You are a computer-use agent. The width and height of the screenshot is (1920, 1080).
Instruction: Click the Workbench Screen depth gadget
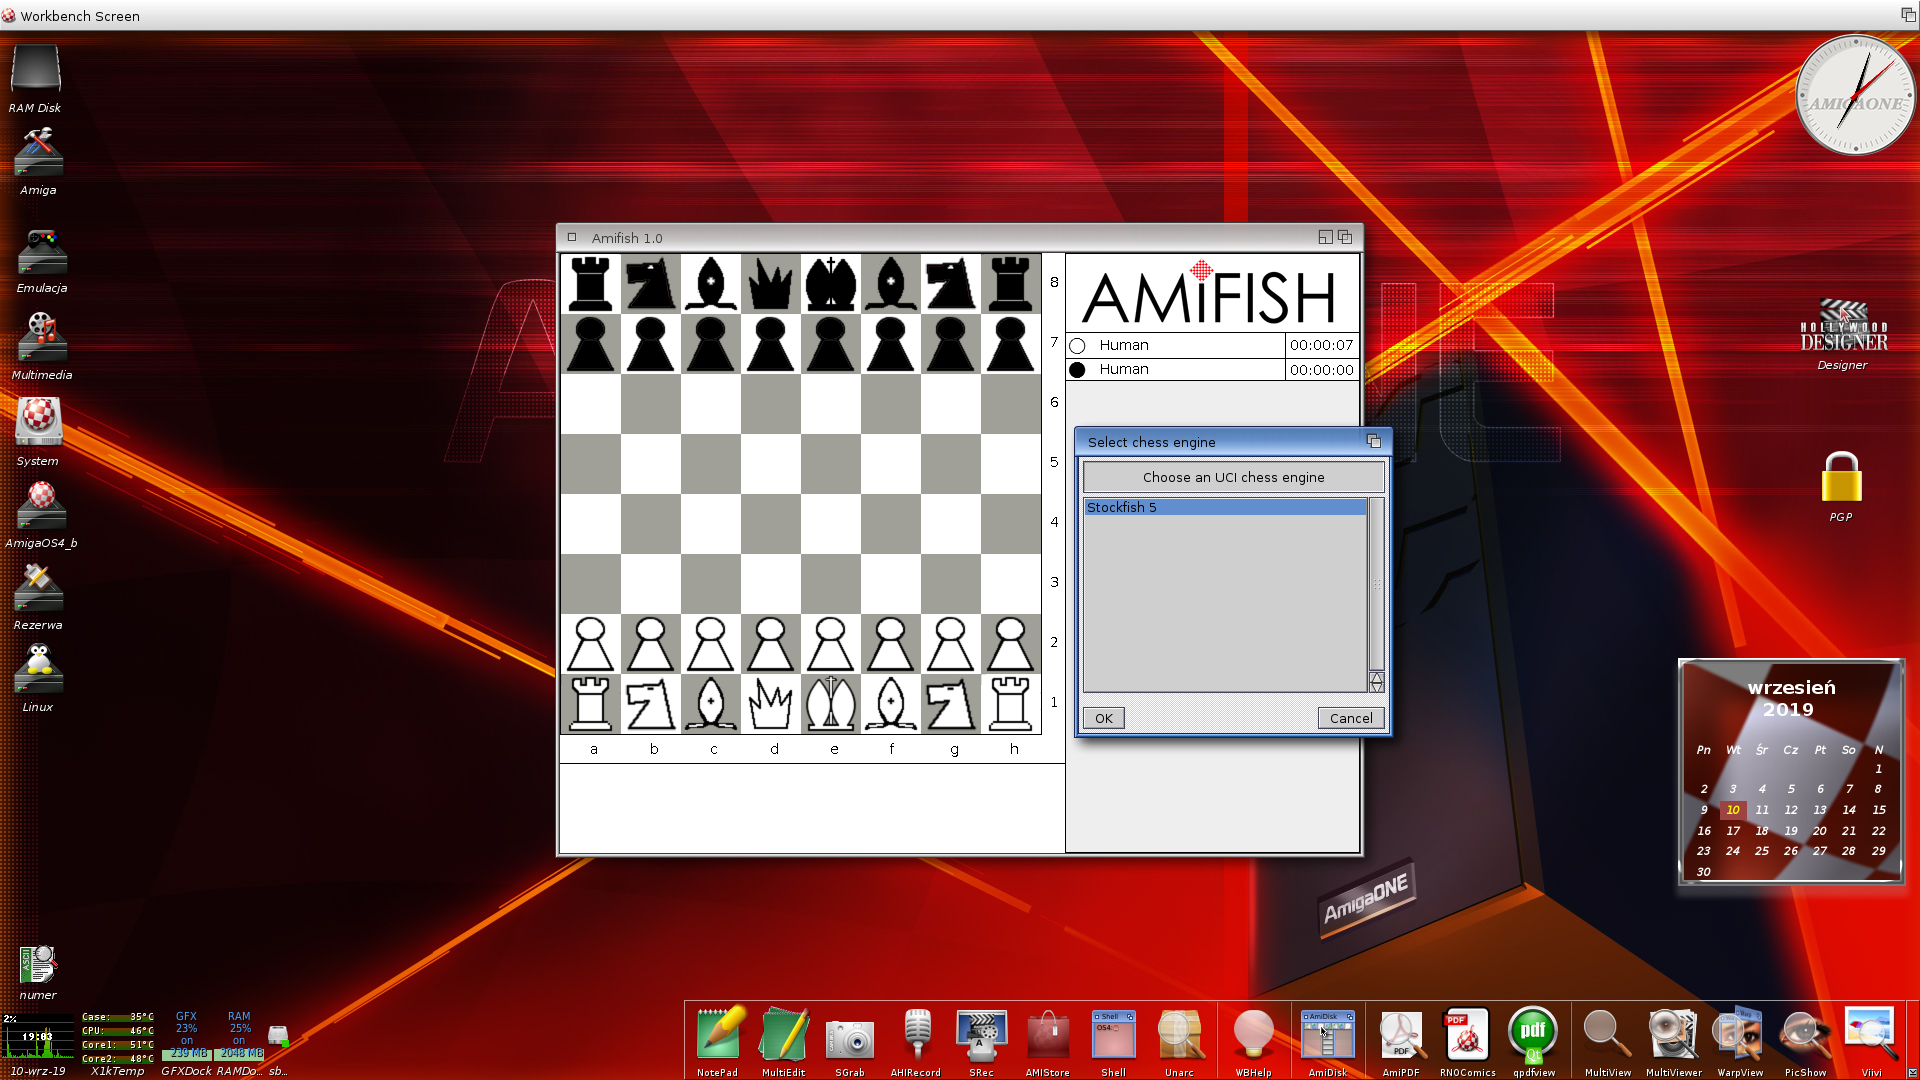pyautogui.click(x=1908, y=15)
